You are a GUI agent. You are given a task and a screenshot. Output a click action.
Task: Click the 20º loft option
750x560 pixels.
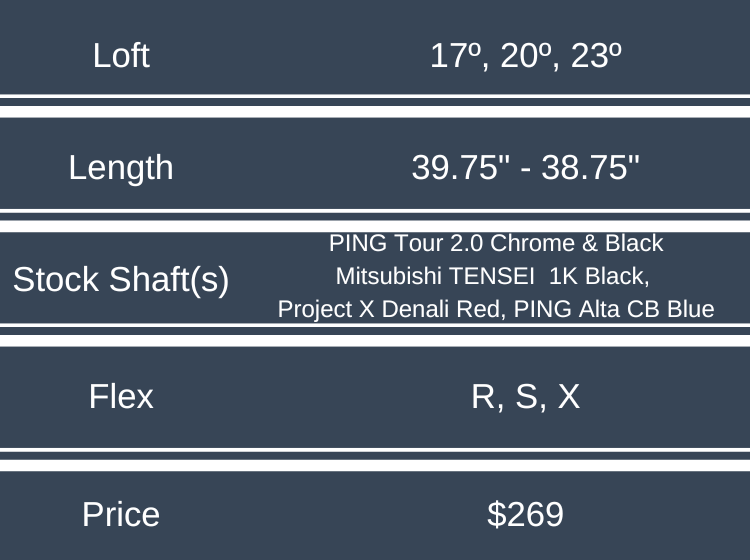tap(527, 55)
